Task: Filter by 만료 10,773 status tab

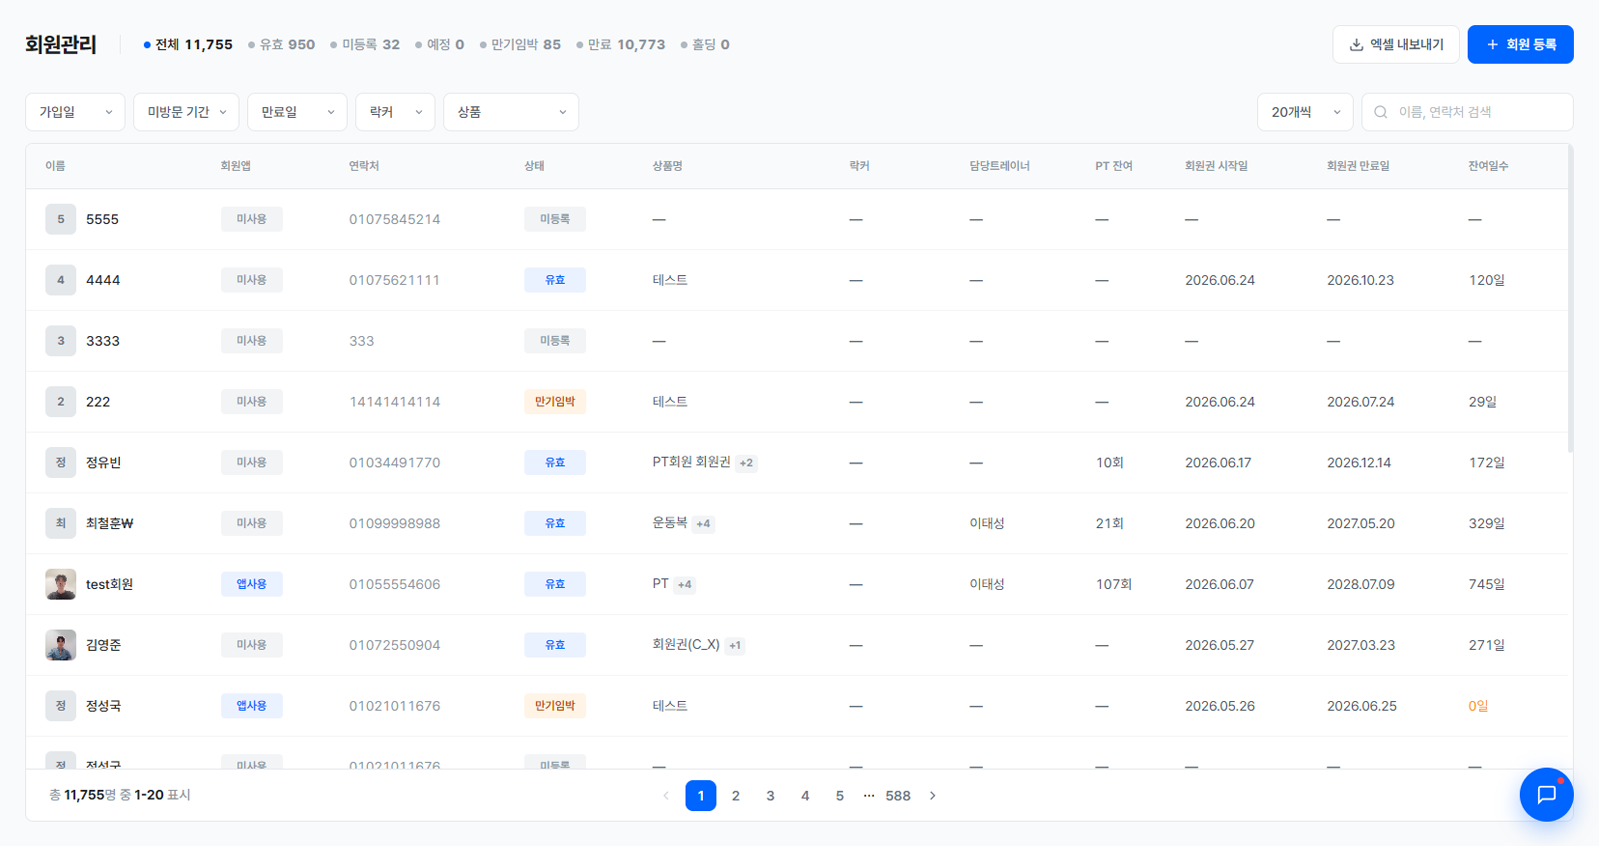Action: (x=621, y=45)
